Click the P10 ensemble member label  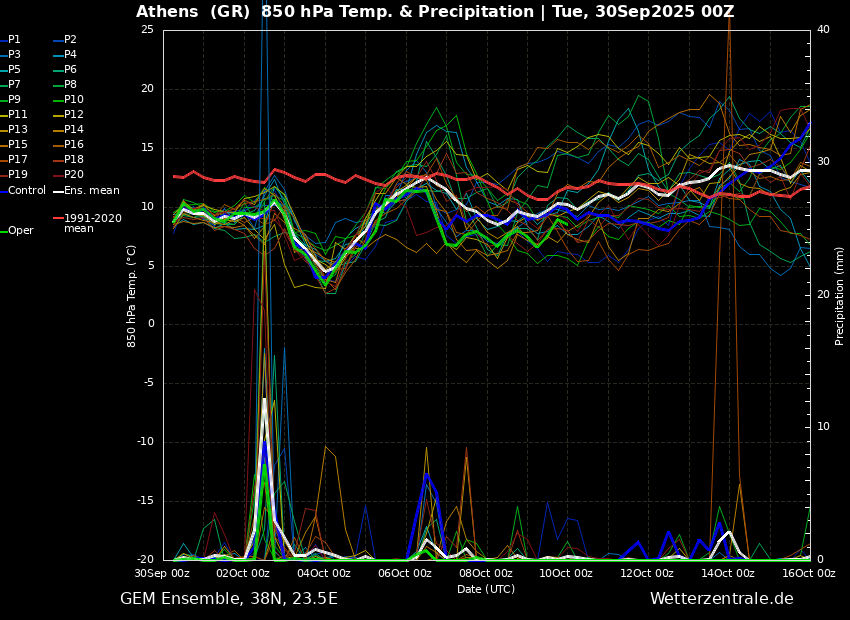tap(73, 100)
